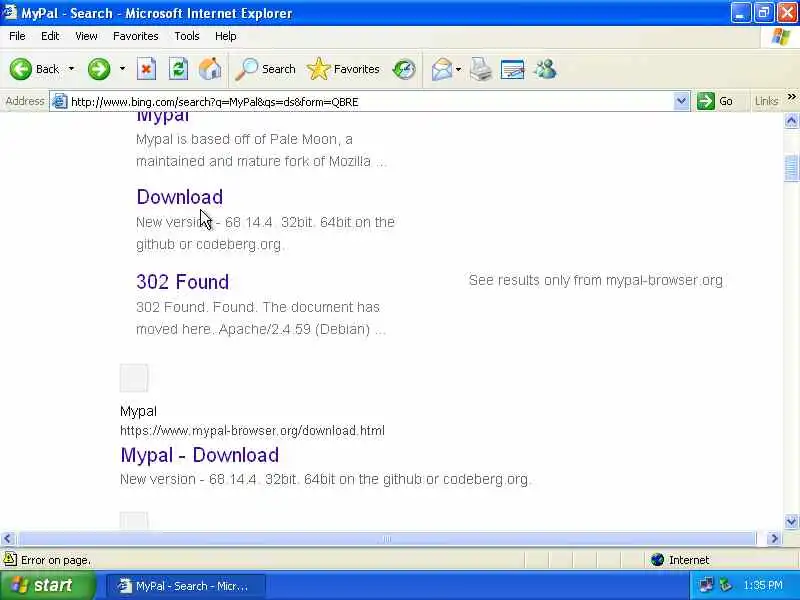Go to the Home page icon
Screen dimensions: 800x600
point(210,69)
